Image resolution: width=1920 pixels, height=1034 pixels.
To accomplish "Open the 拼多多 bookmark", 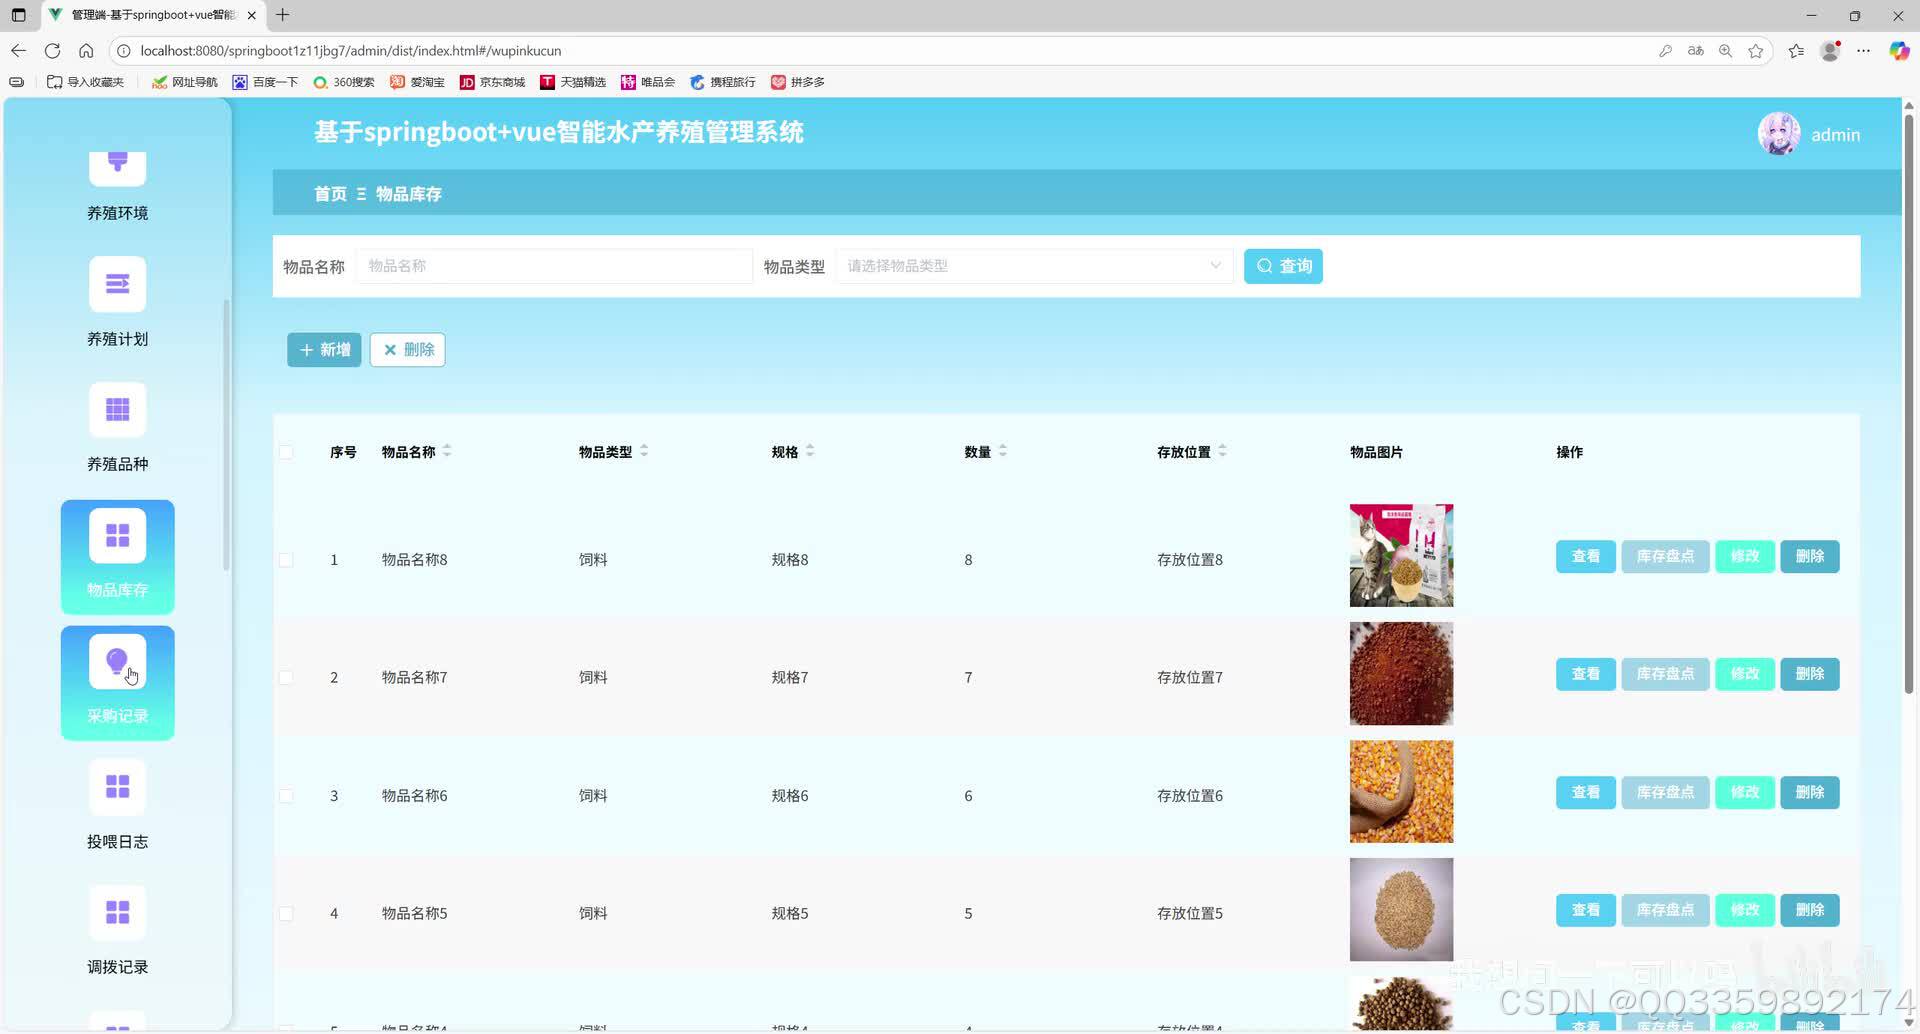I will point(797,82).
